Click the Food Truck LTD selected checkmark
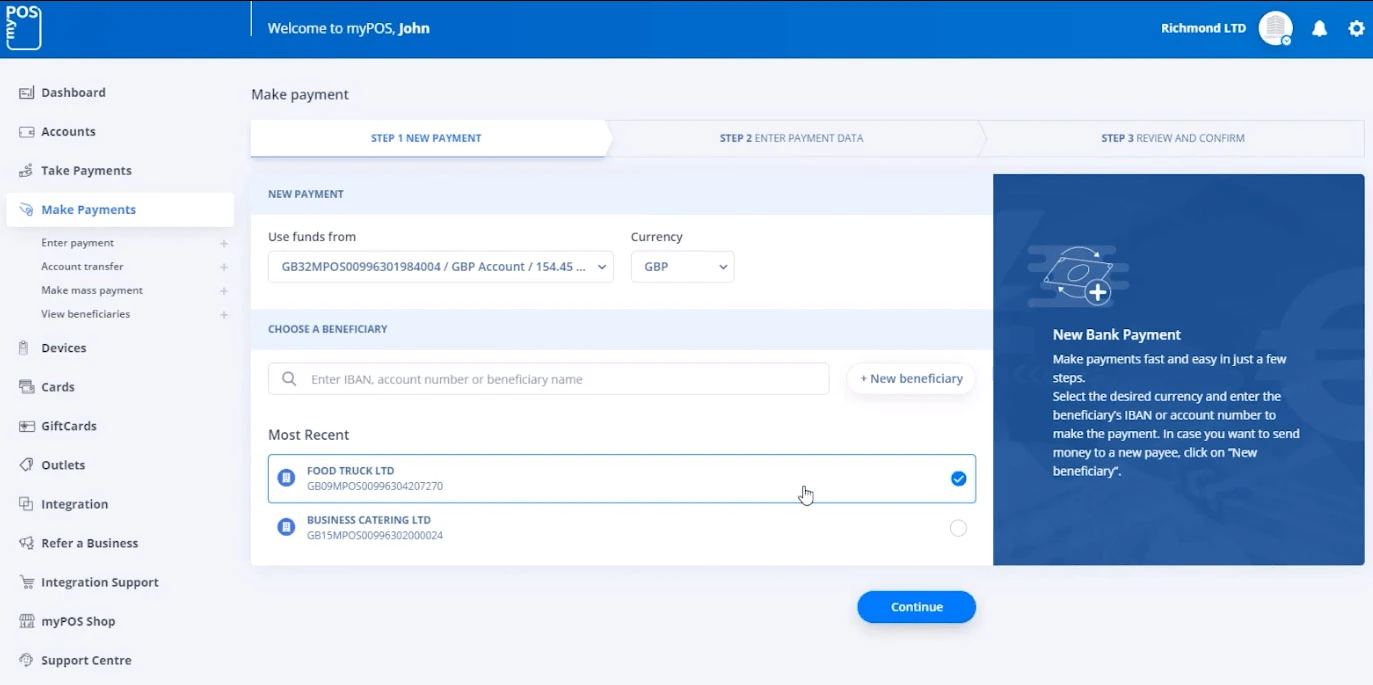 [x=958, y=479]
